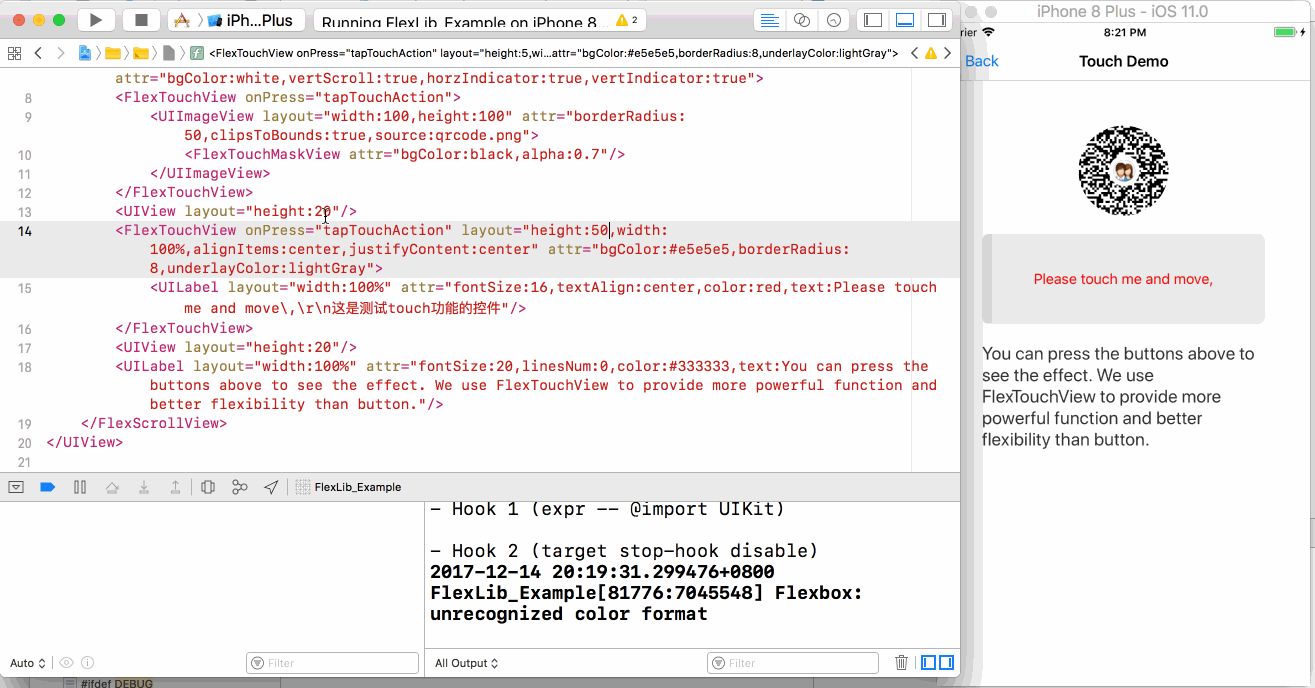Open the Version editor icon
Image resolution: width=1315 pixels, height=688 pixels.
[833, 20]
